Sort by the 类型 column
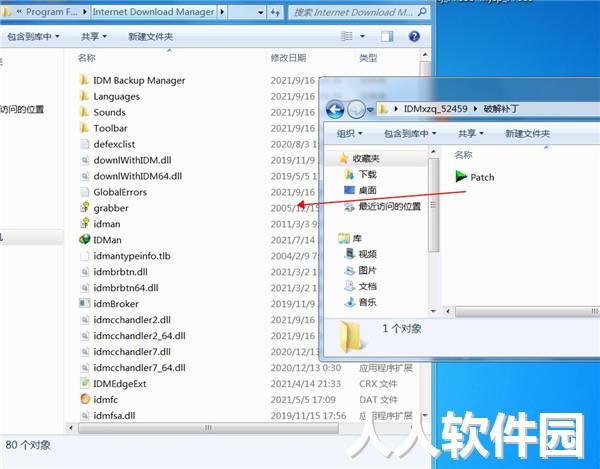 click(368, 58)
